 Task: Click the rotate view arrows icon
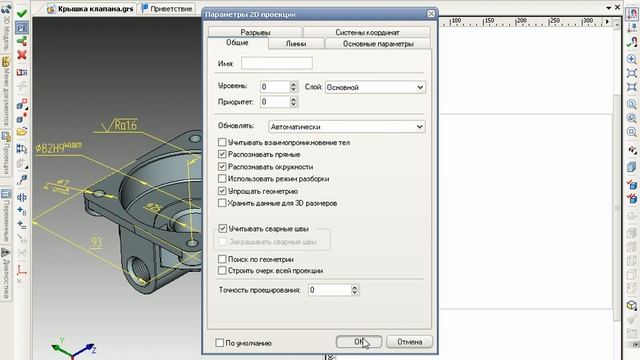coord(632,151)
